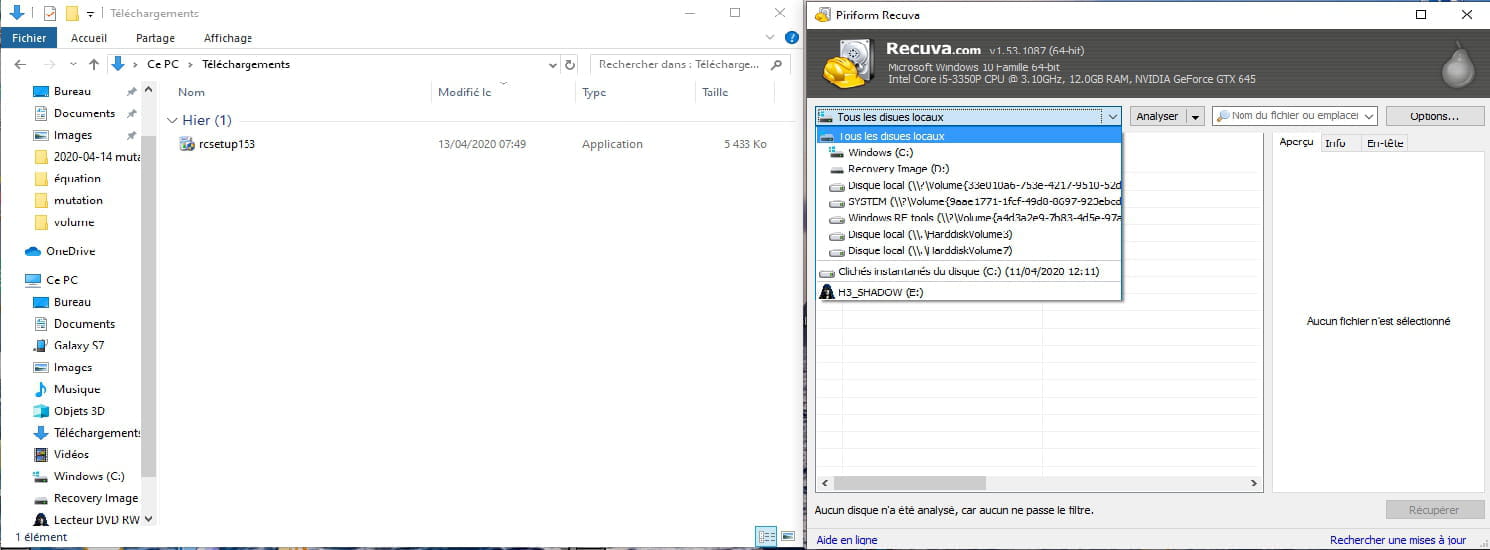Click the Vidéos icon in sidebar

click(x=40, y=454)
